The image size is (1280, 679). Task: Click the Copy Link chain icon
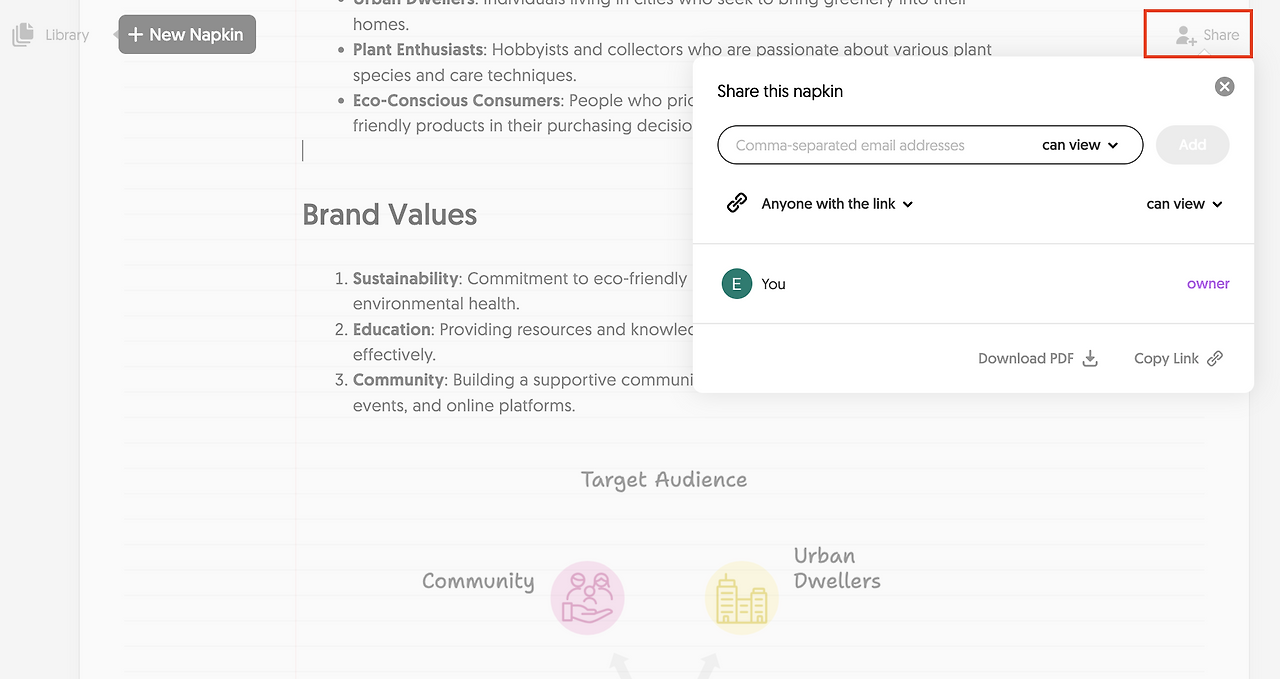tap(1215, 358)
